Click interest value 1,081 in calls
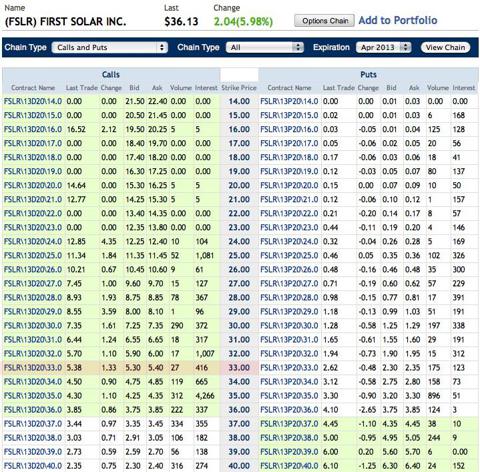 (x=204, y=256)
